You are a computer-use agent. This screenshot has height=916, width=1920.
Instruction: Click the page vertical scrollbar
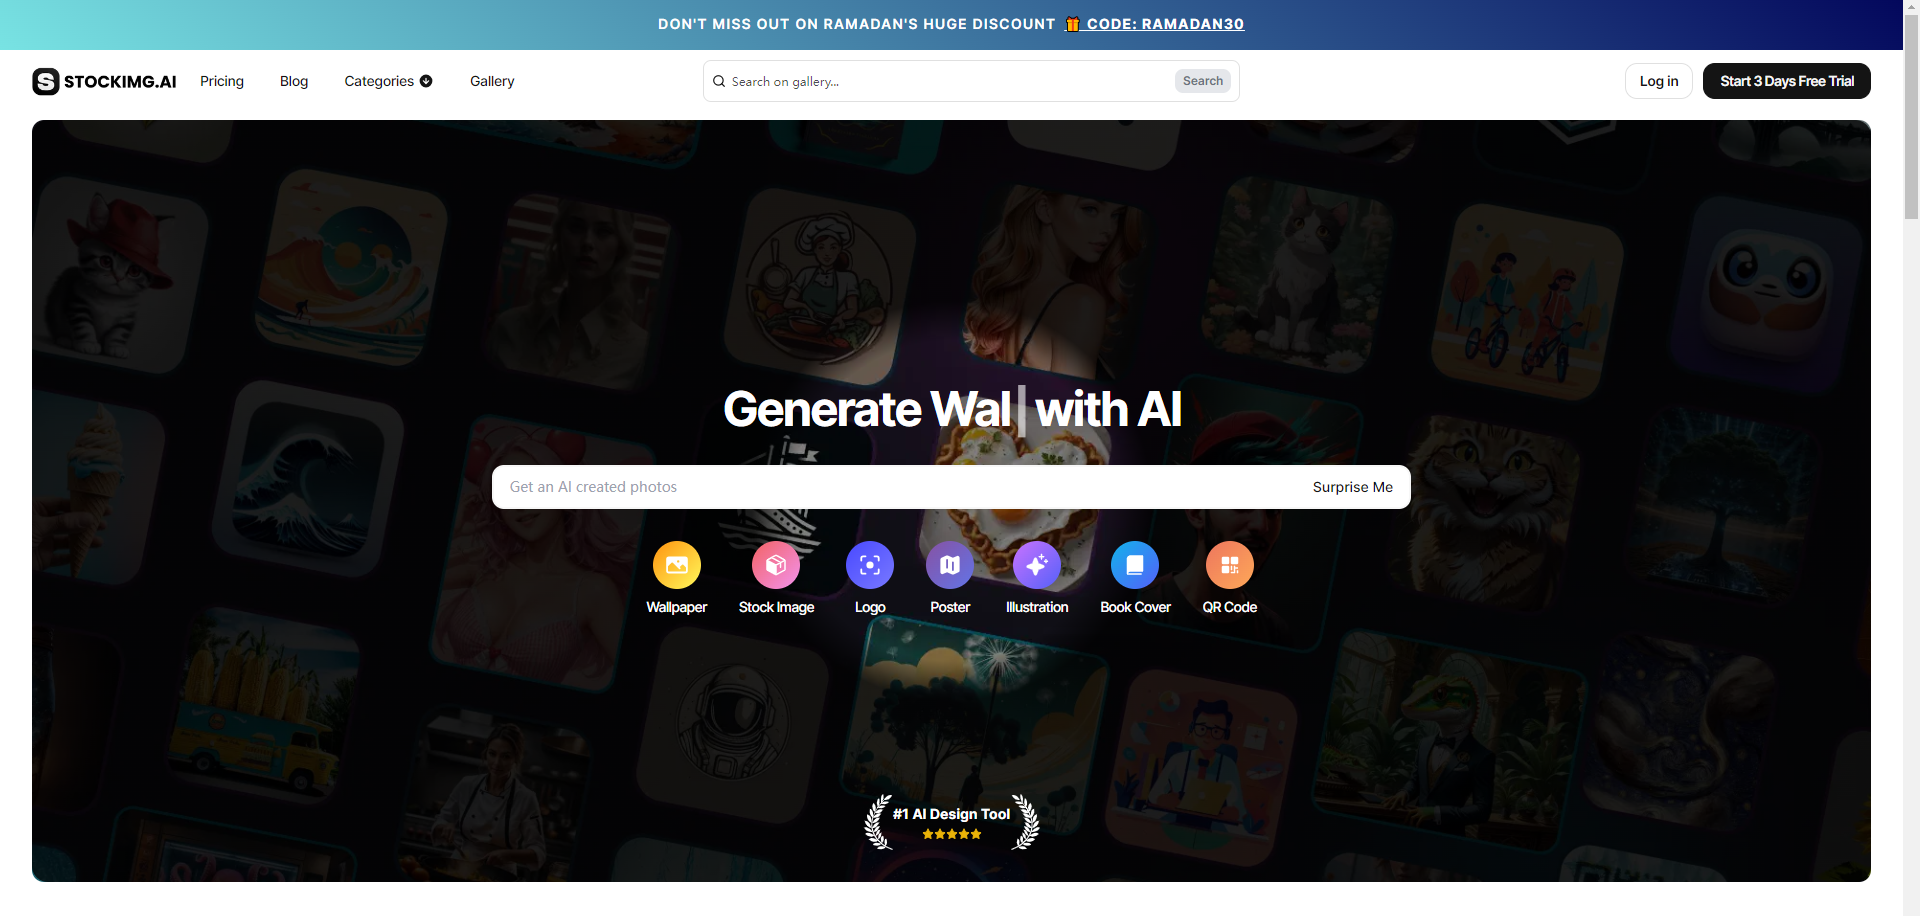[1911, 458]
